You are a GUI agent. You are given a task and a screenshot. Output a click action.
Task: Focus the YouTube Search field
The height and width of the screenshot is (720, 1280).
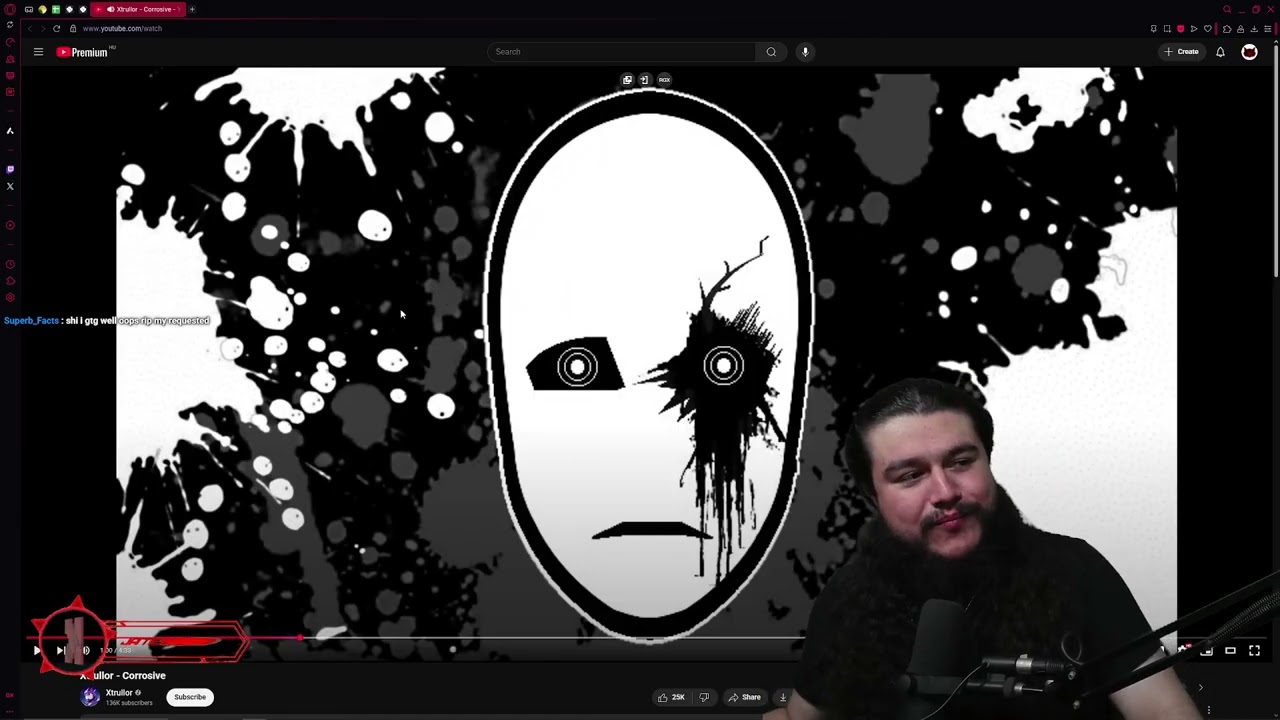(x=621, y=52)
